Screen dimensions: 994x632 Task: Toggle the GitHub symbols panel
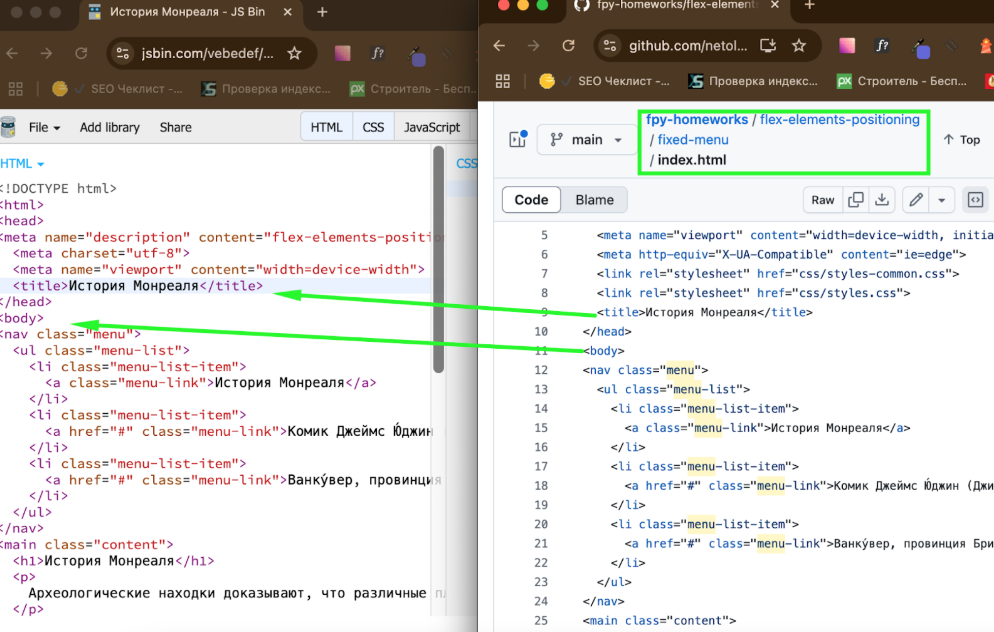(976, 200)
